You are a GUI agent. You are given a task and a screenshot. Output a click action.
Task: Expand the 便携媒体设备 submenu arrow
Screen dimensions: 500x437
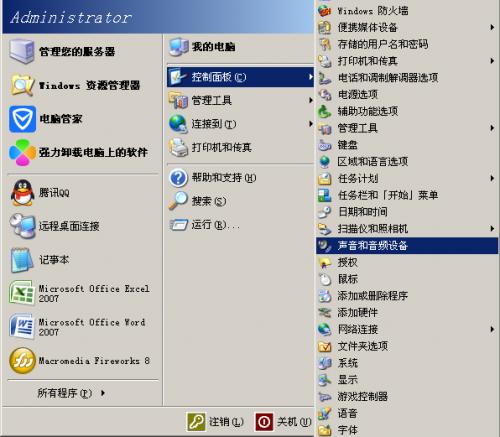tap(492, 27)
